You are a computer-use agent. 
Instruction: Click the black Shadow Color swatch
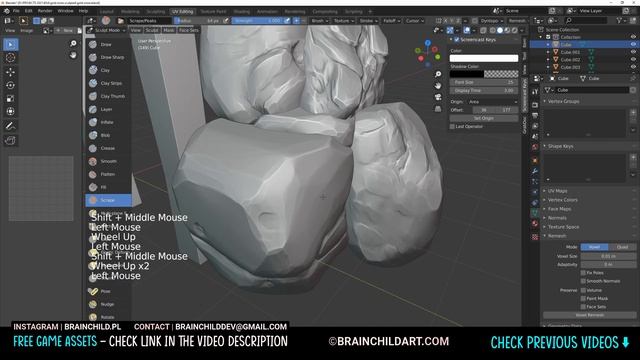(467, 74)
